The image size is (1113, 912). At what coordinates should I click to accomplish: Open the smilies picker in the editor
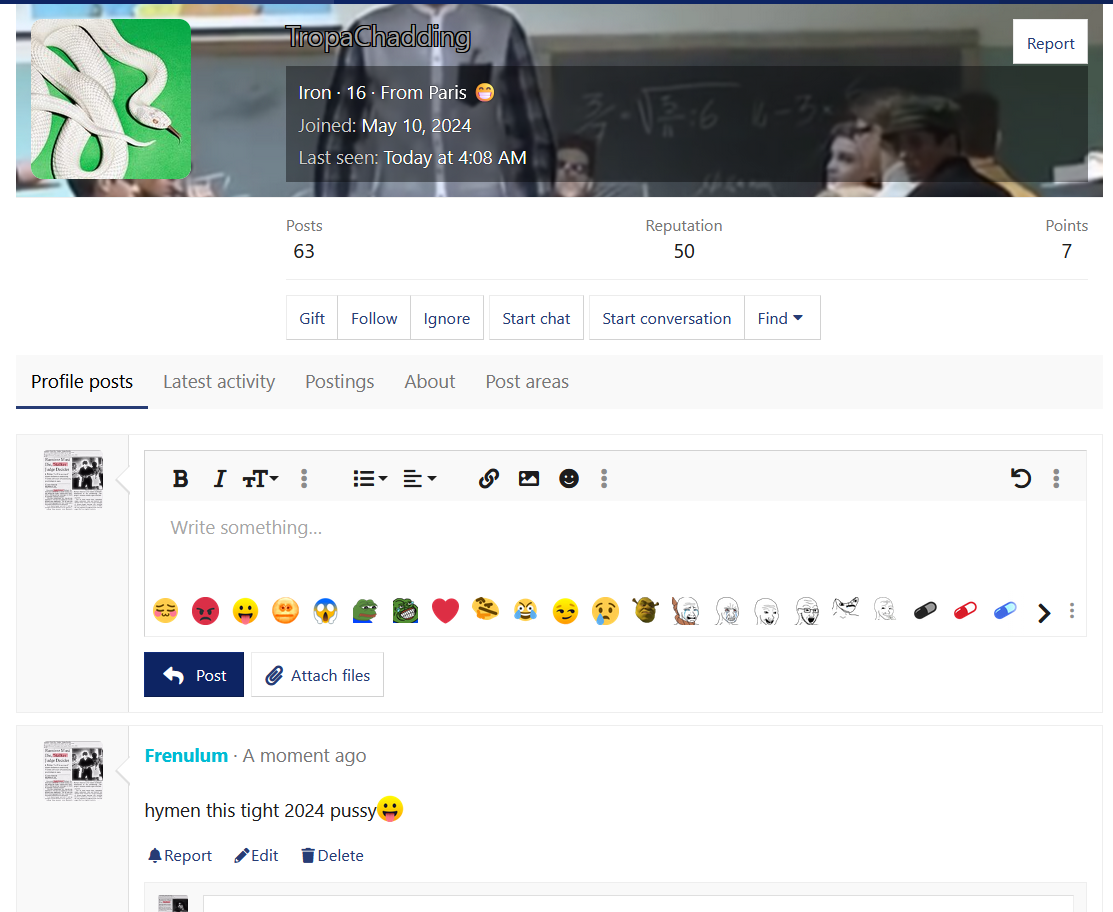568,478
